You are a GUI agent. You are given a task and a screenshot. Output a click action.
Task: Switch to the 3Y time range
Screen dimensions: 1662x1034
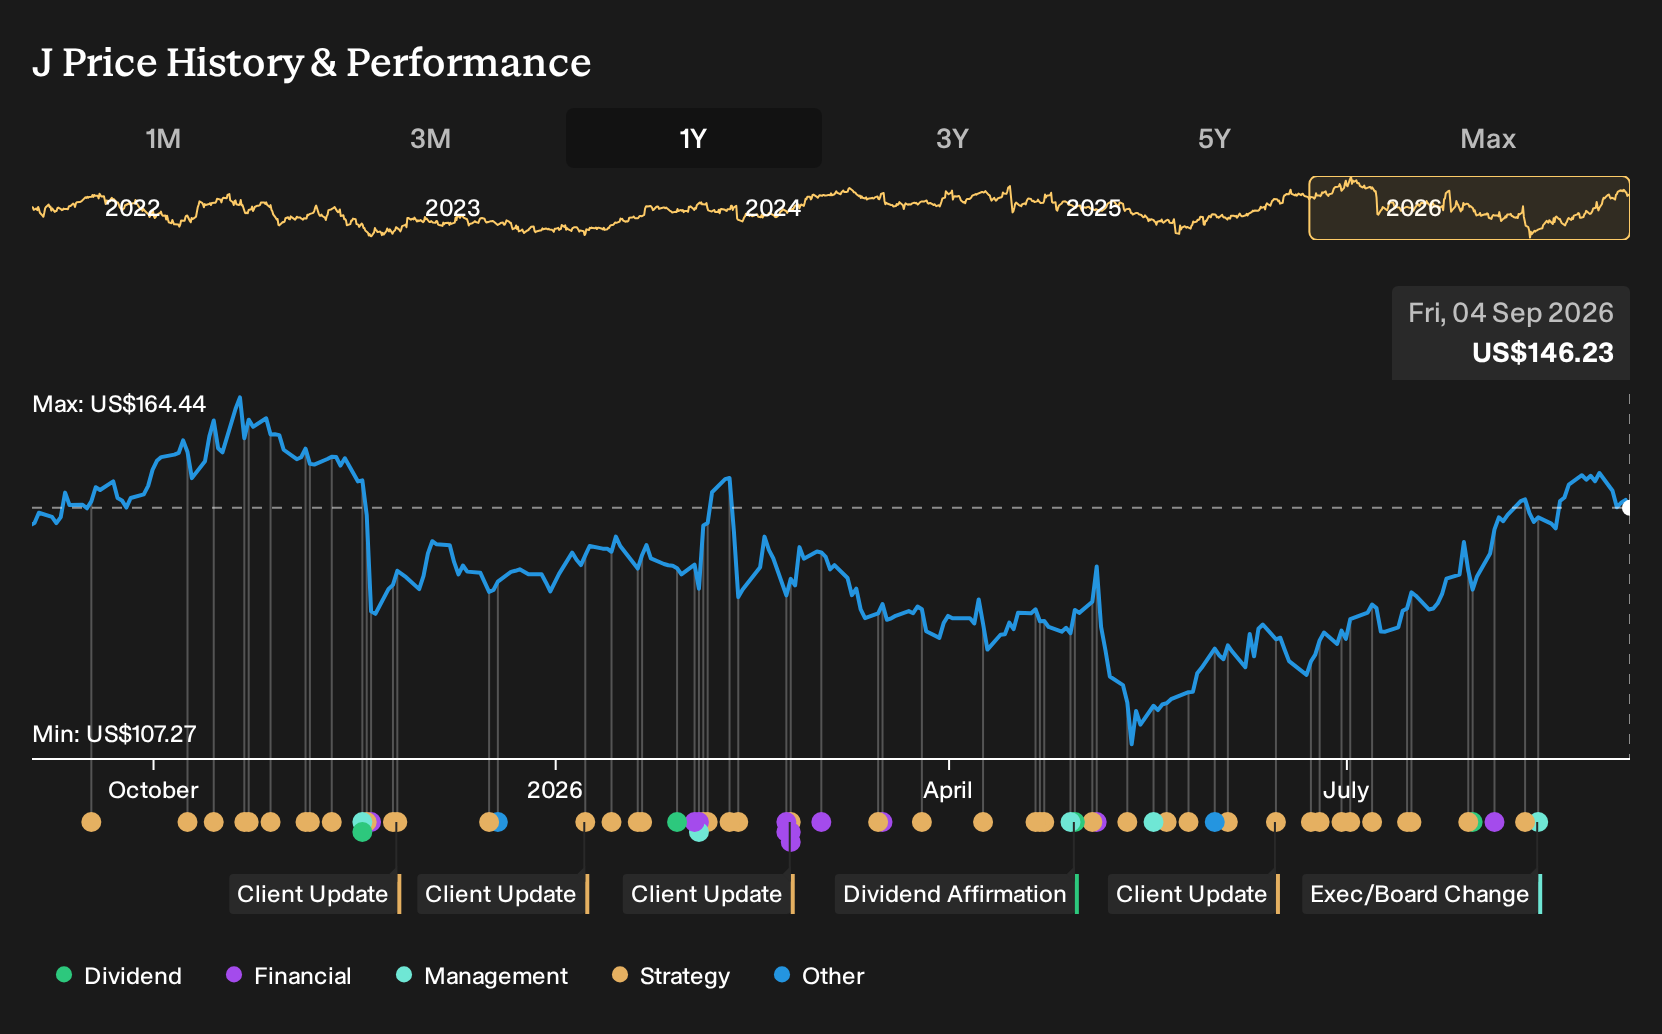(x=952, y=138)
